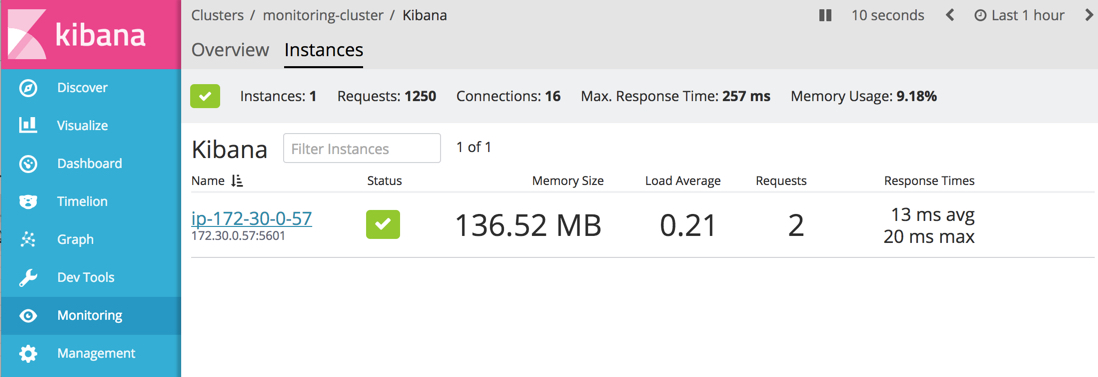Select Discover in sidebar
The width and height of the screenshot is (1098, 377).
[83, 88]
